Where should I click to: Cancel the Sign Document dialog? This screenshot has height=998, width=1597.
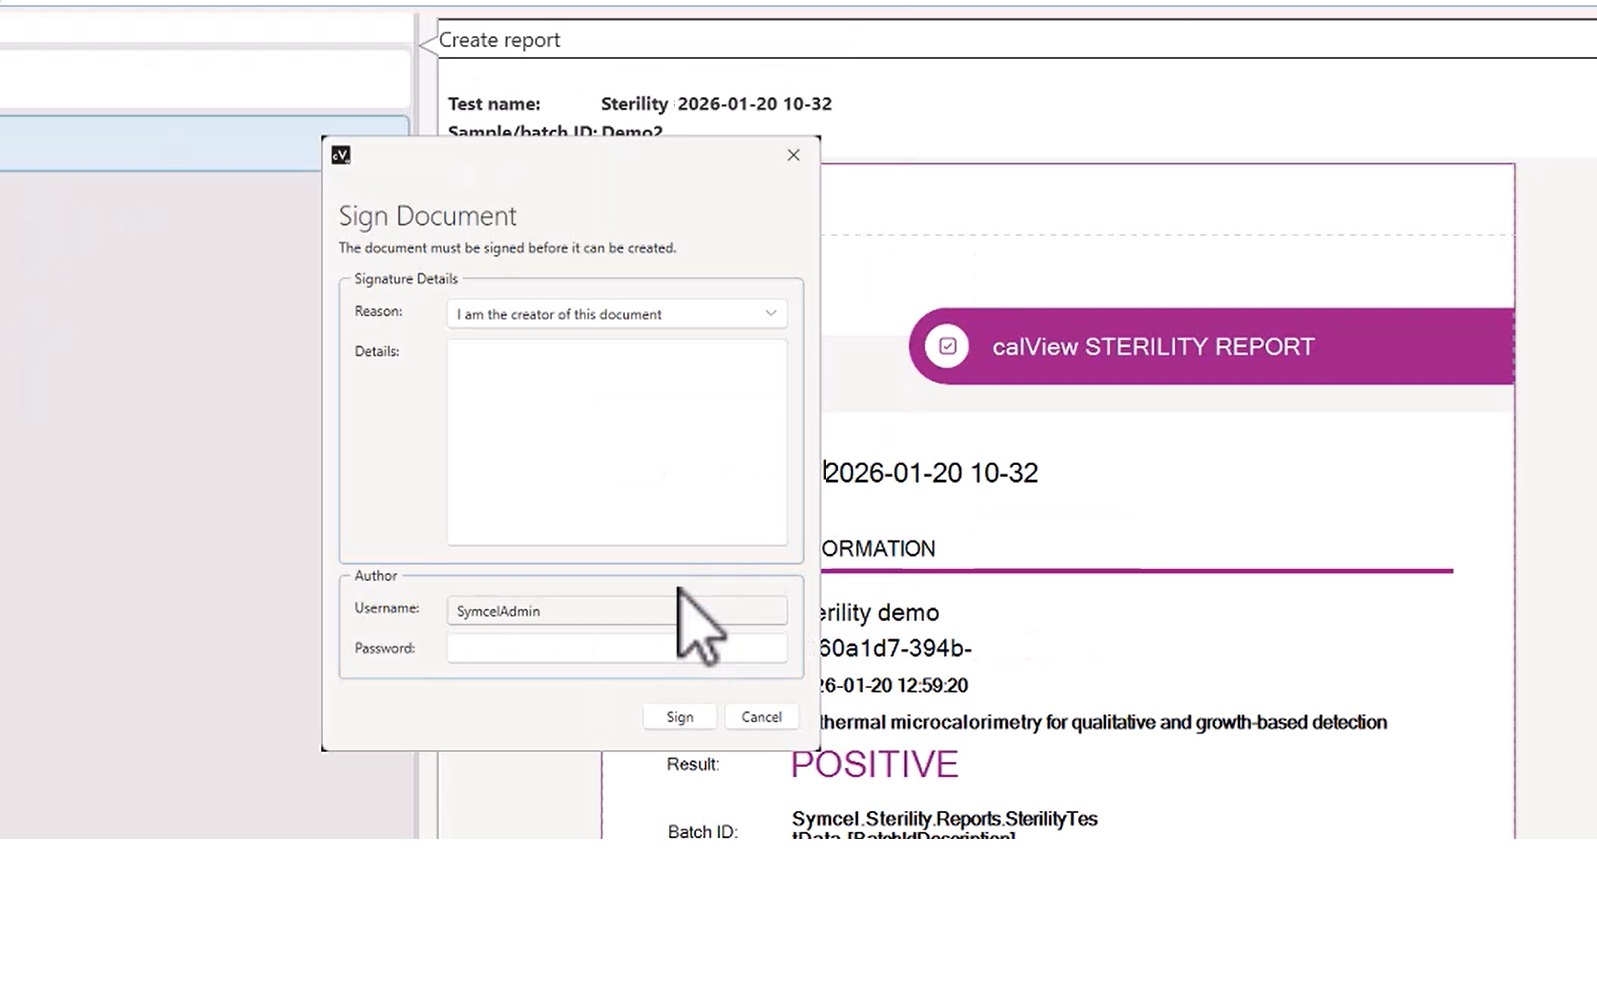[761, 717]
